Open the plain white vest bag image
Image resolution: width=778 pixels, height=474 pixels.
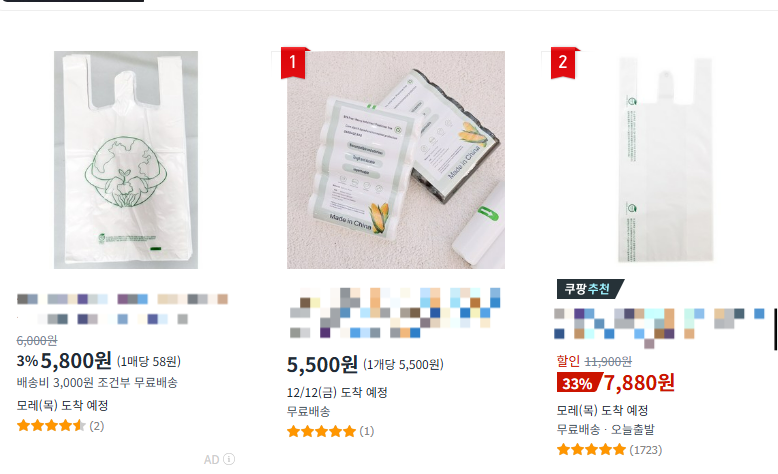tap(665, 160)
